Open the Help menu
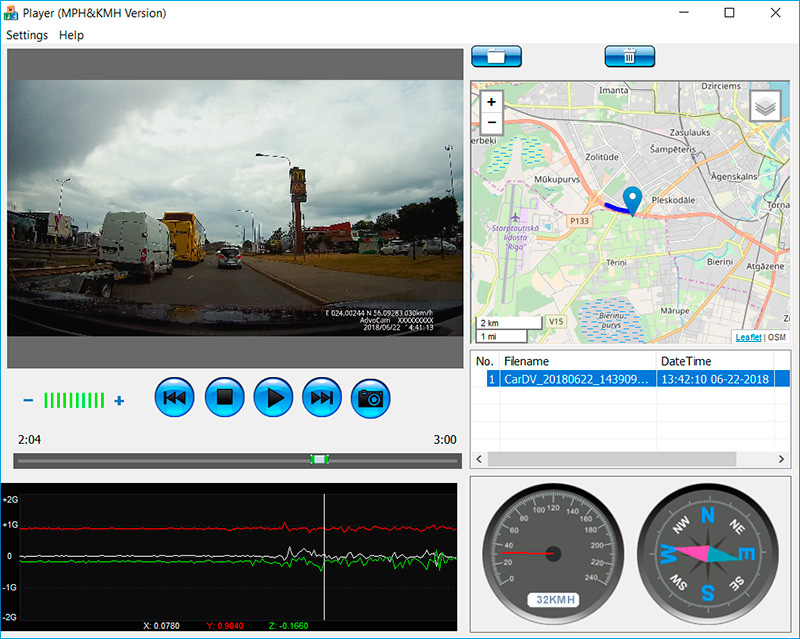 71,35
